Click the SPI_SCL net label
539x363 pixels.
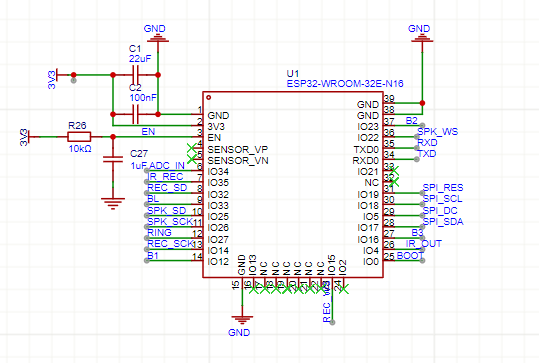[x=442, y=199]
